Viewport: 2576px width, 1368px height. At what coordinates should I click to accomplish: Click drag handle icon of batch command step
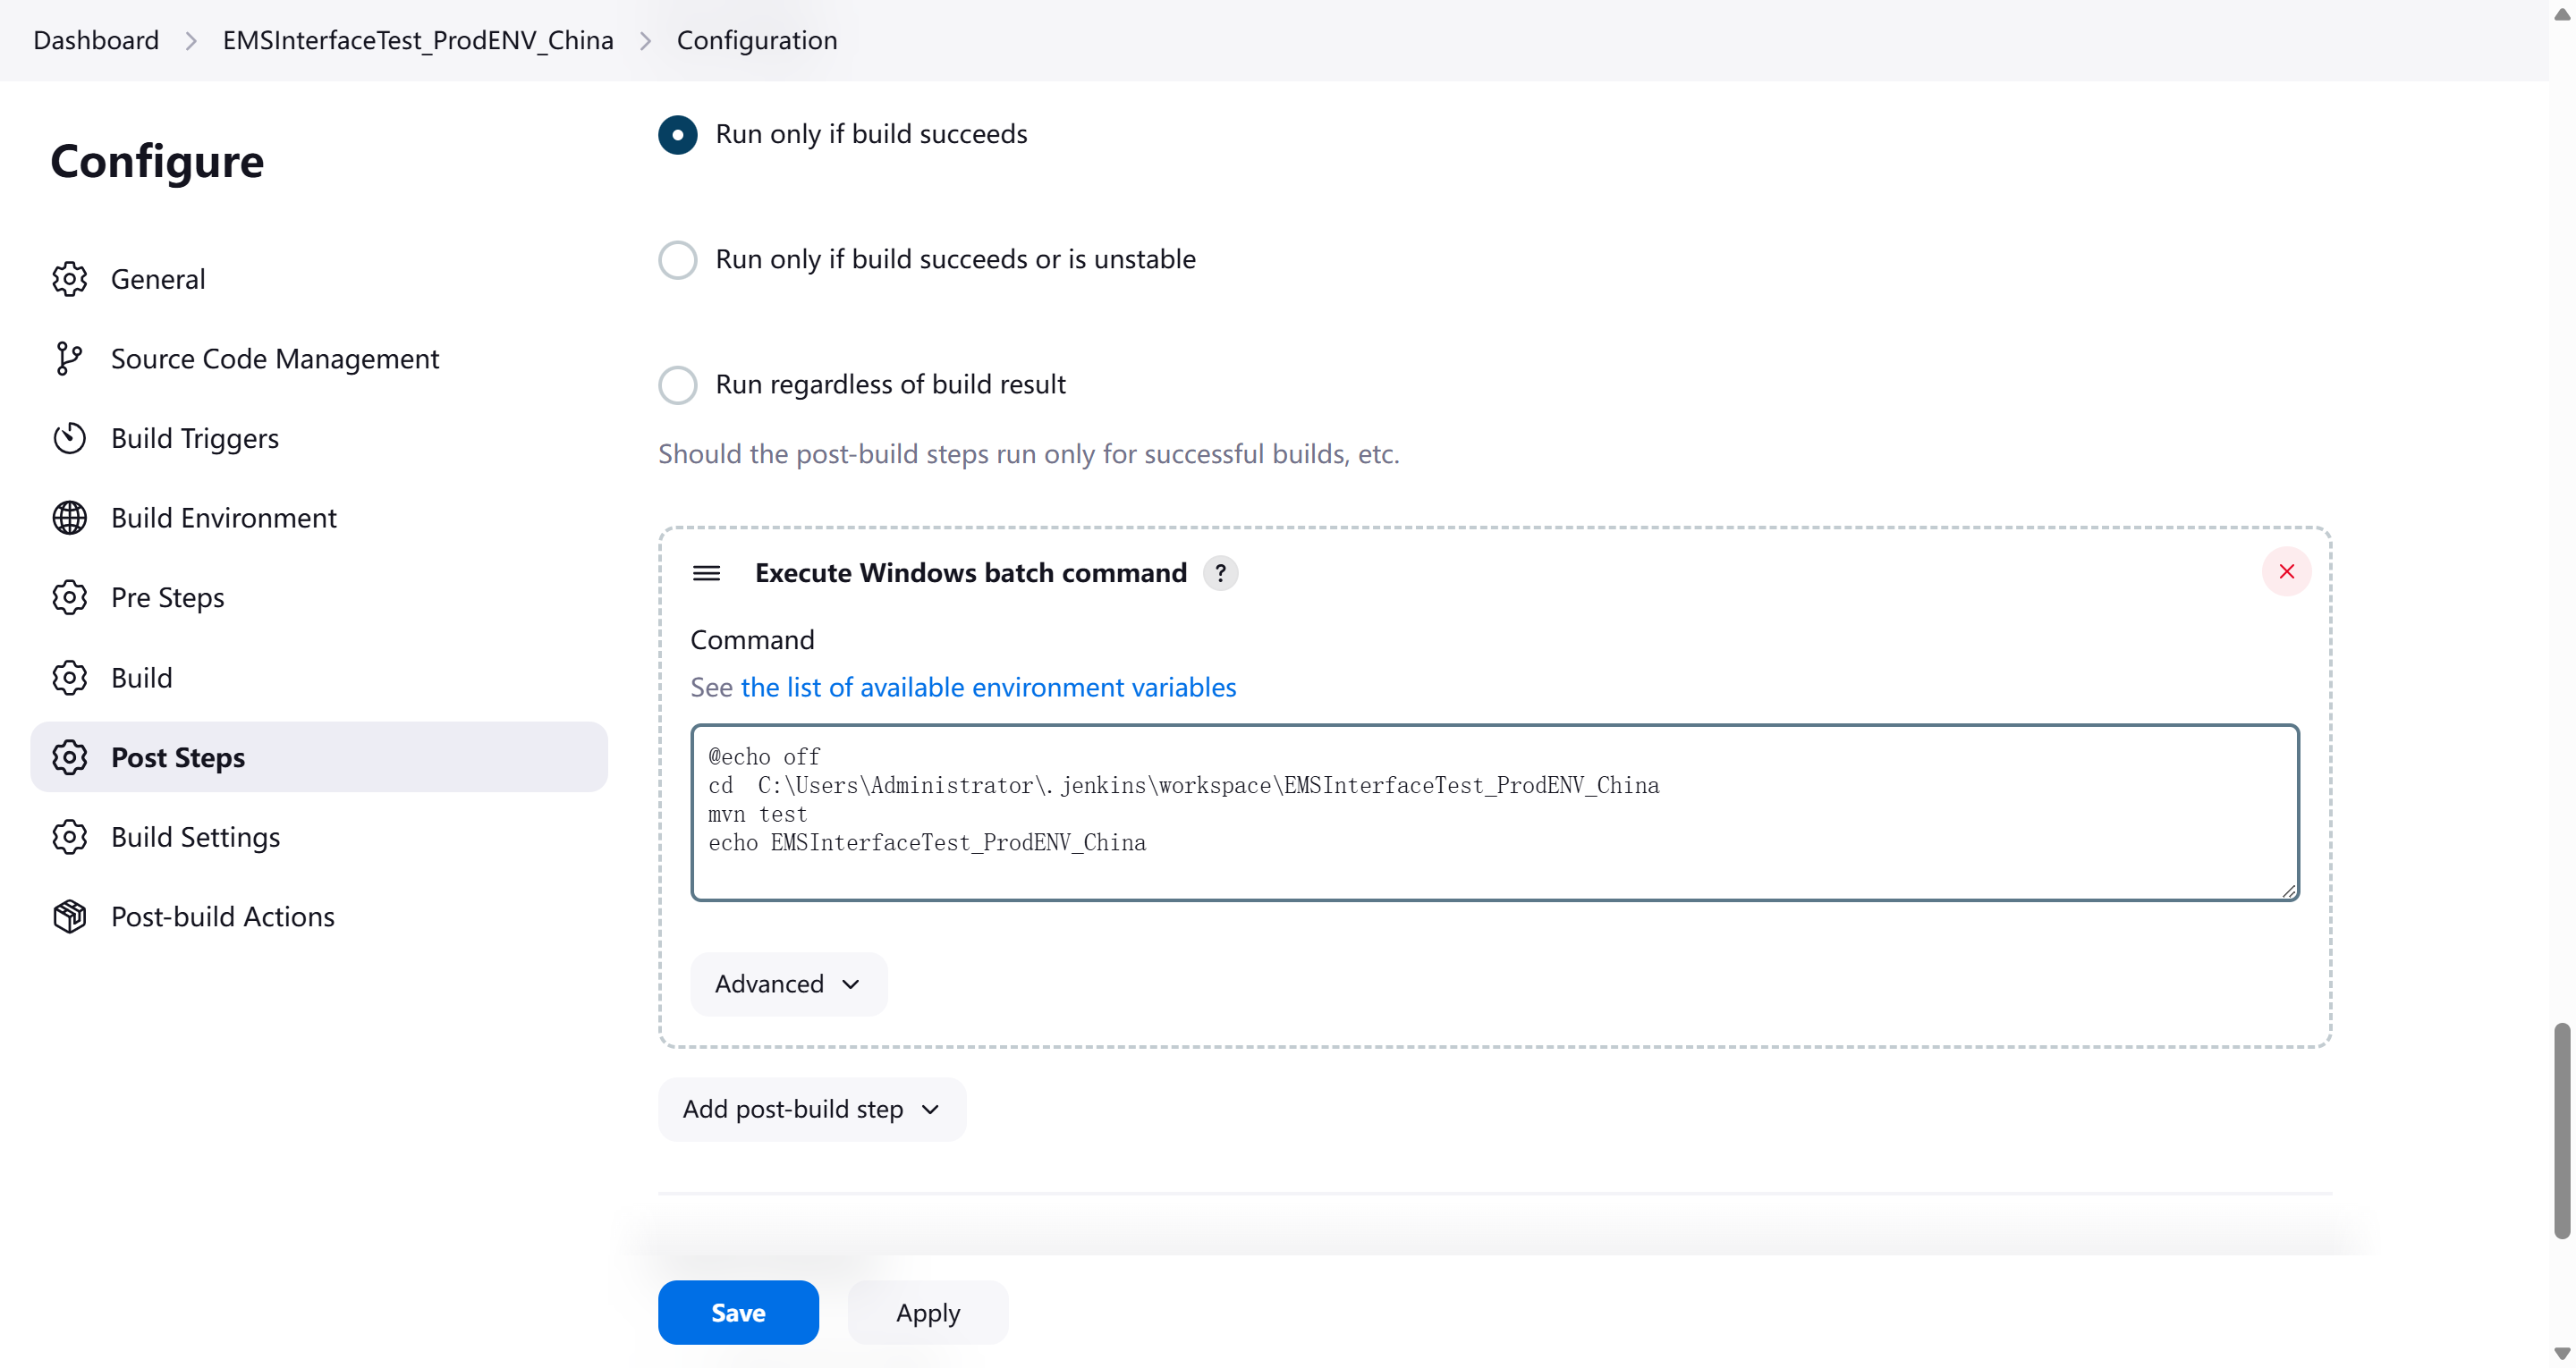(706, 573)
